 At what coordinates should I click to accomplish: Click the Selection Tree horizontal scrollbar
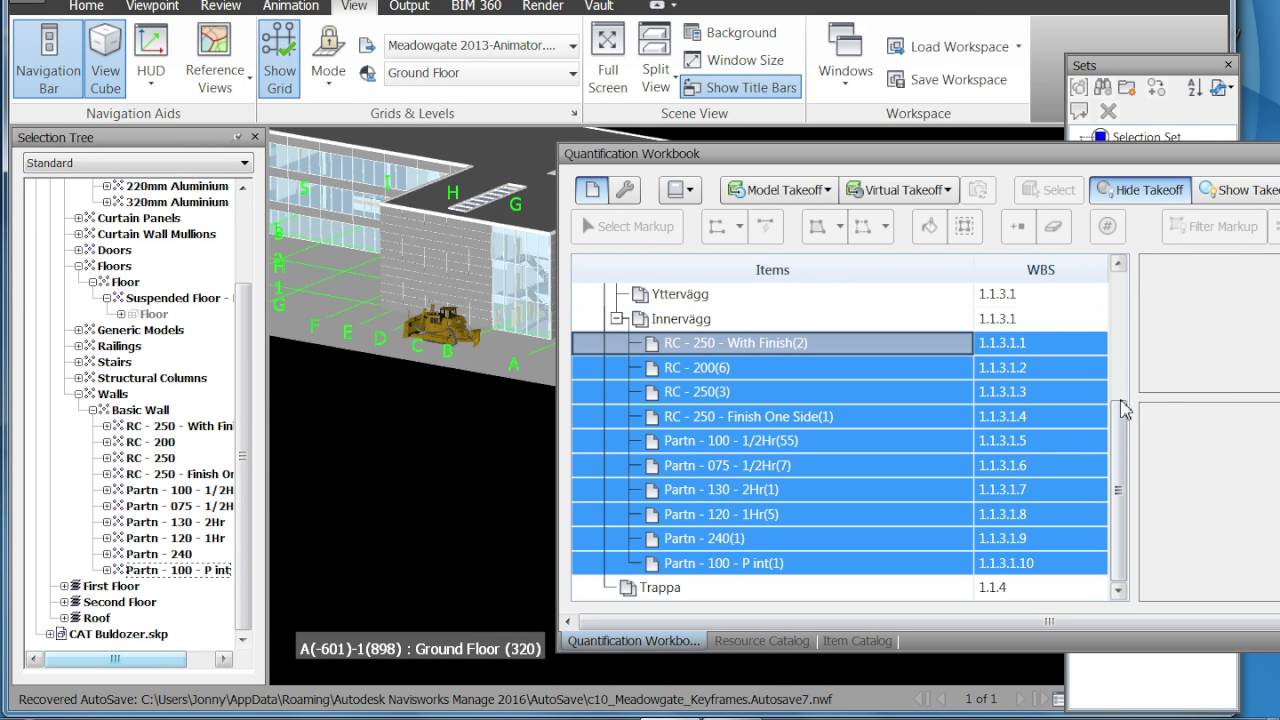click(x=115, y=659)
